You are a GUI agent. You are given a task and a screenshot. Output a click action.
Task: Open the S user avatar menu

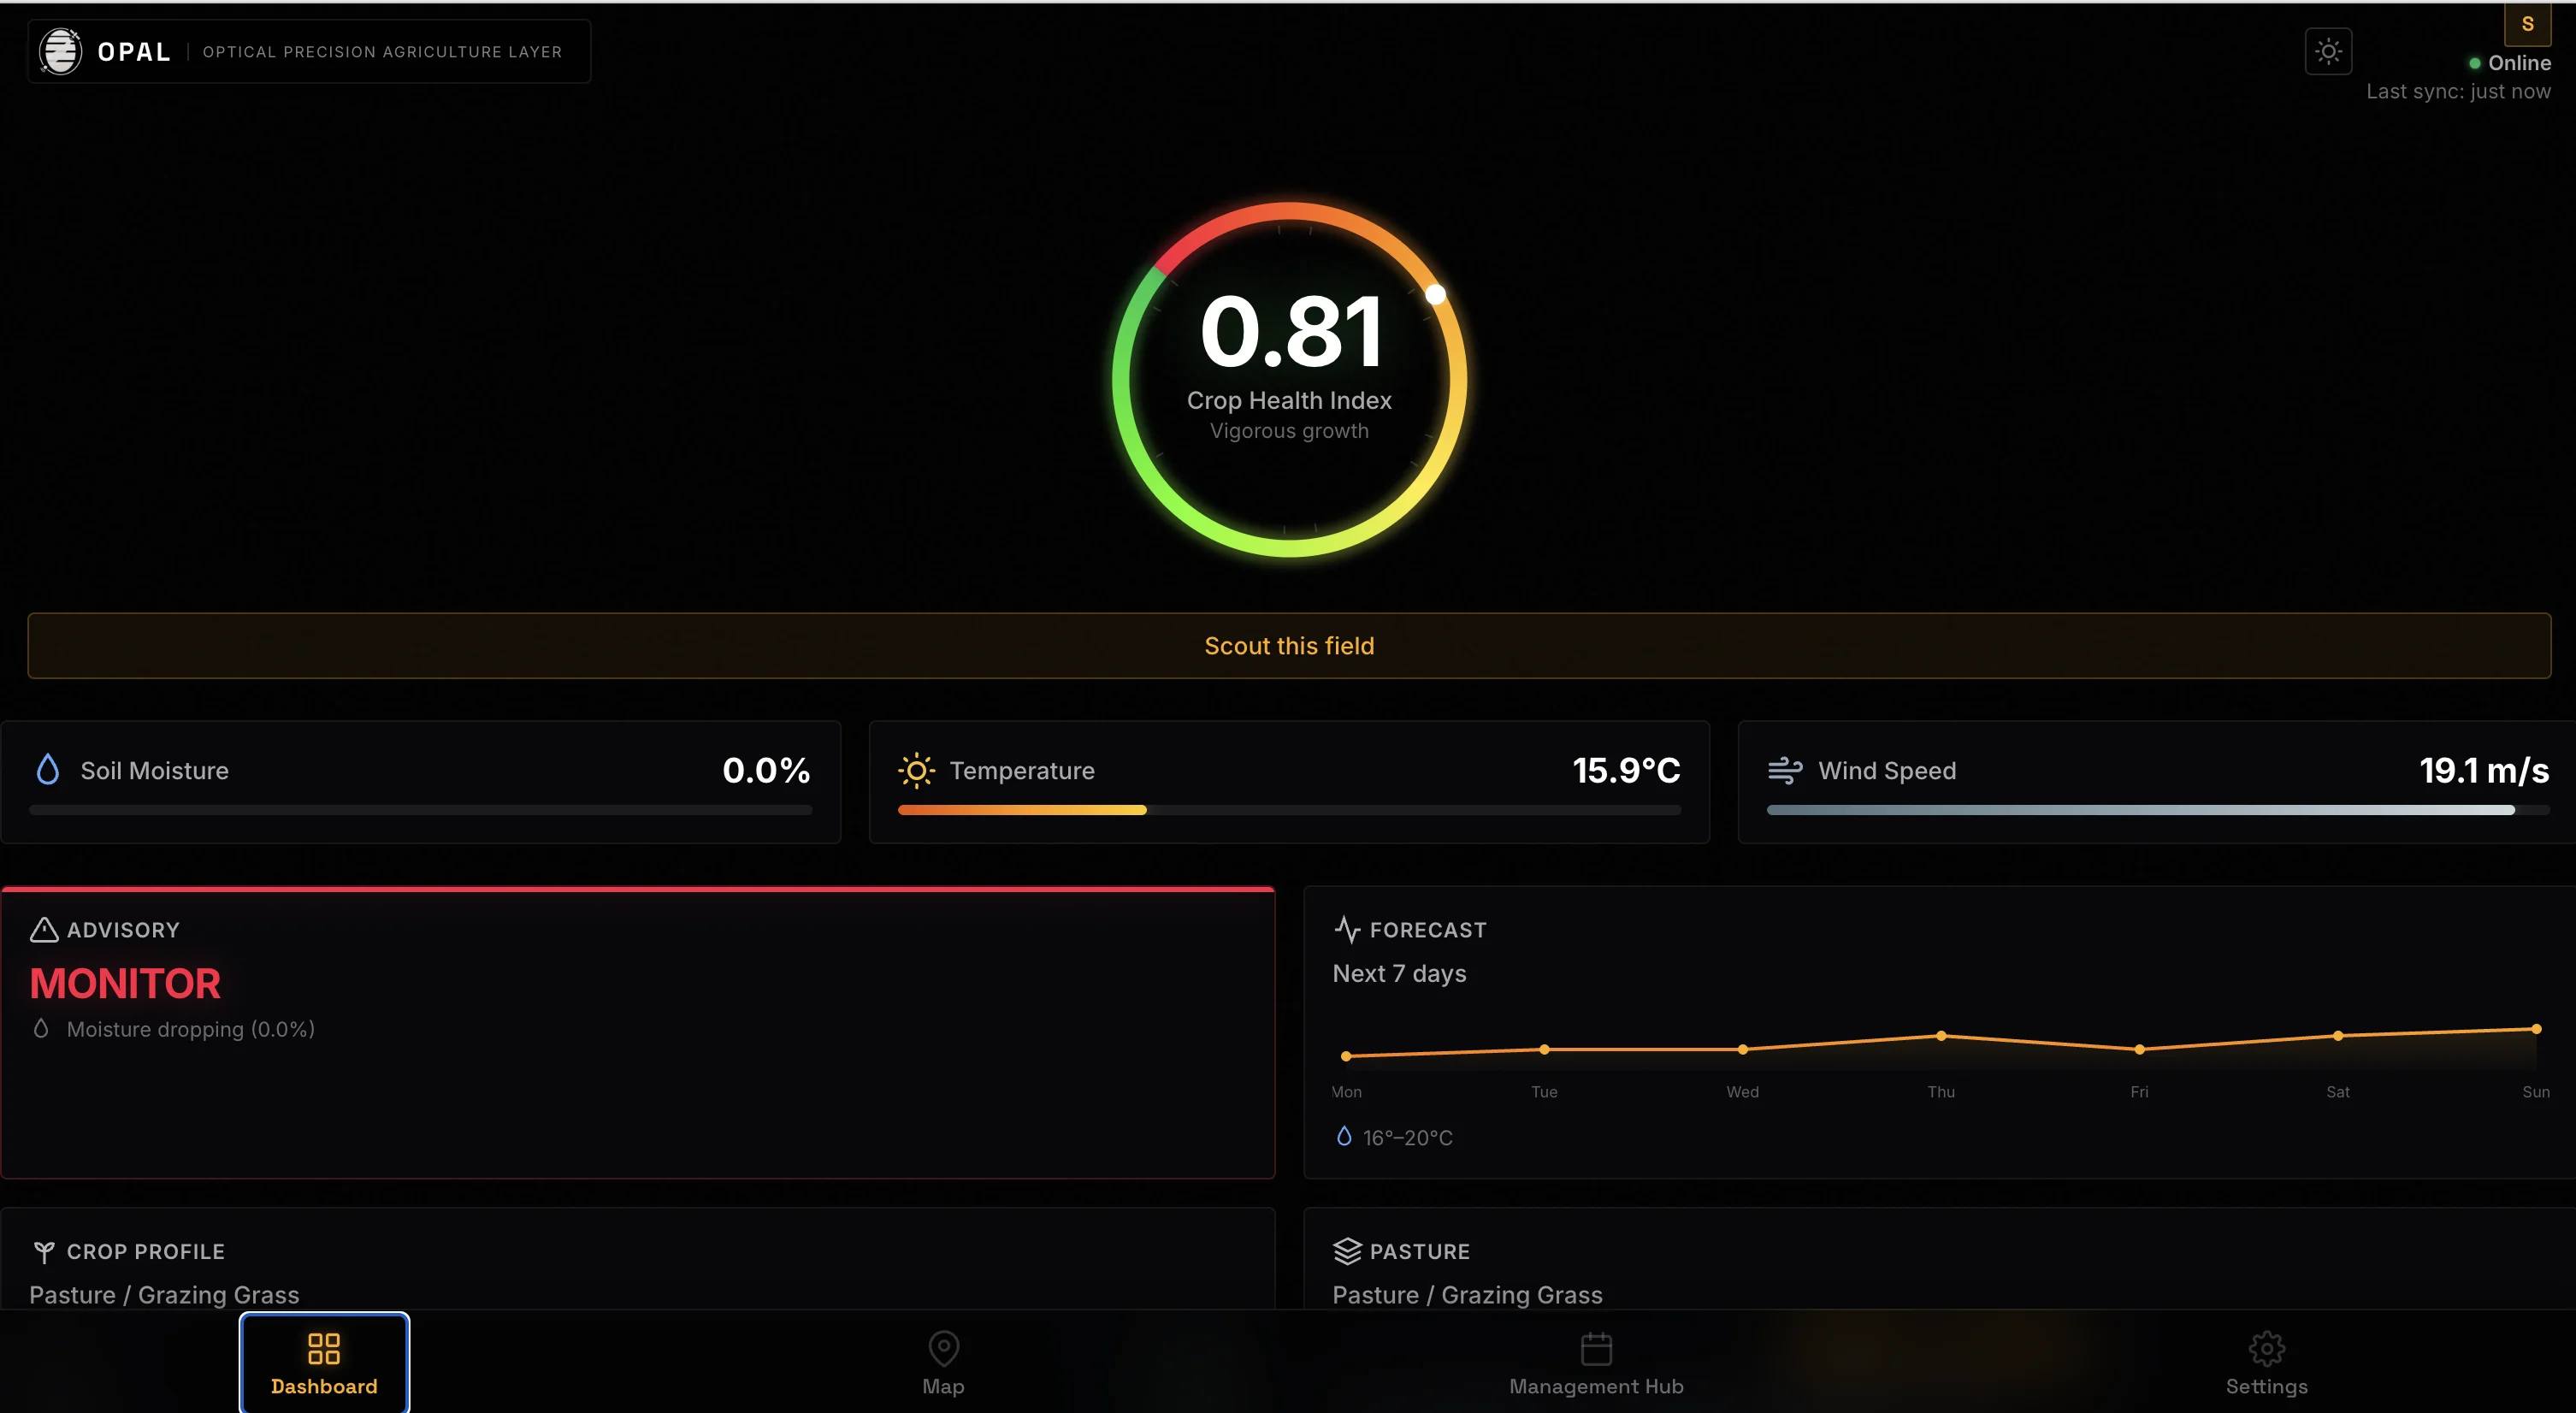(x=2527, y=23)
